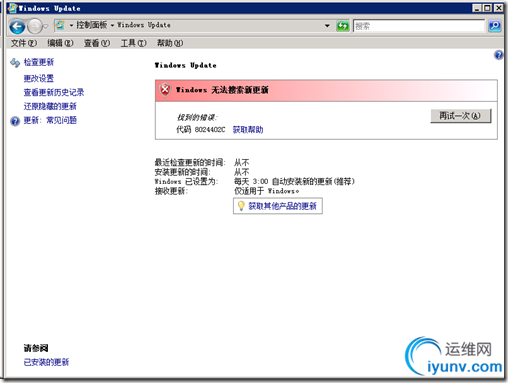Maximize the Windows Update window
The height and width of the screenshot is (383, 508).
[x=487, y=8]
